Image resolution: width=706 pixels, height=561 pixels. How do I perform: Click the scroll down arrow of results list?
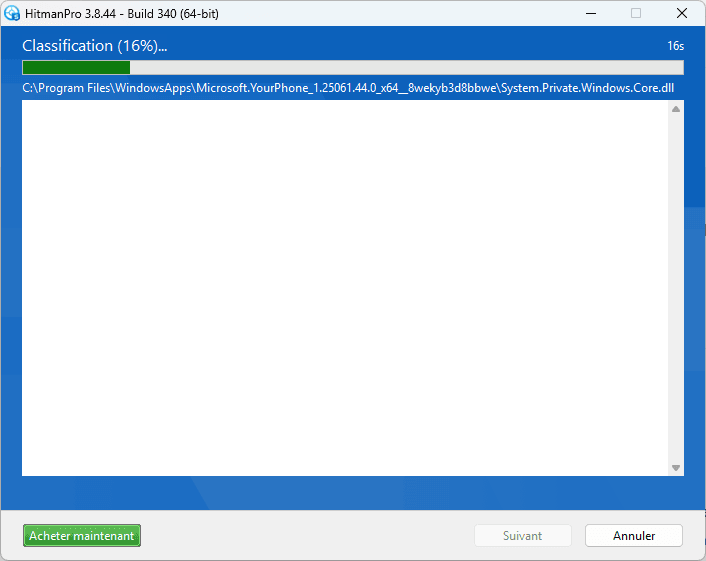676,468
